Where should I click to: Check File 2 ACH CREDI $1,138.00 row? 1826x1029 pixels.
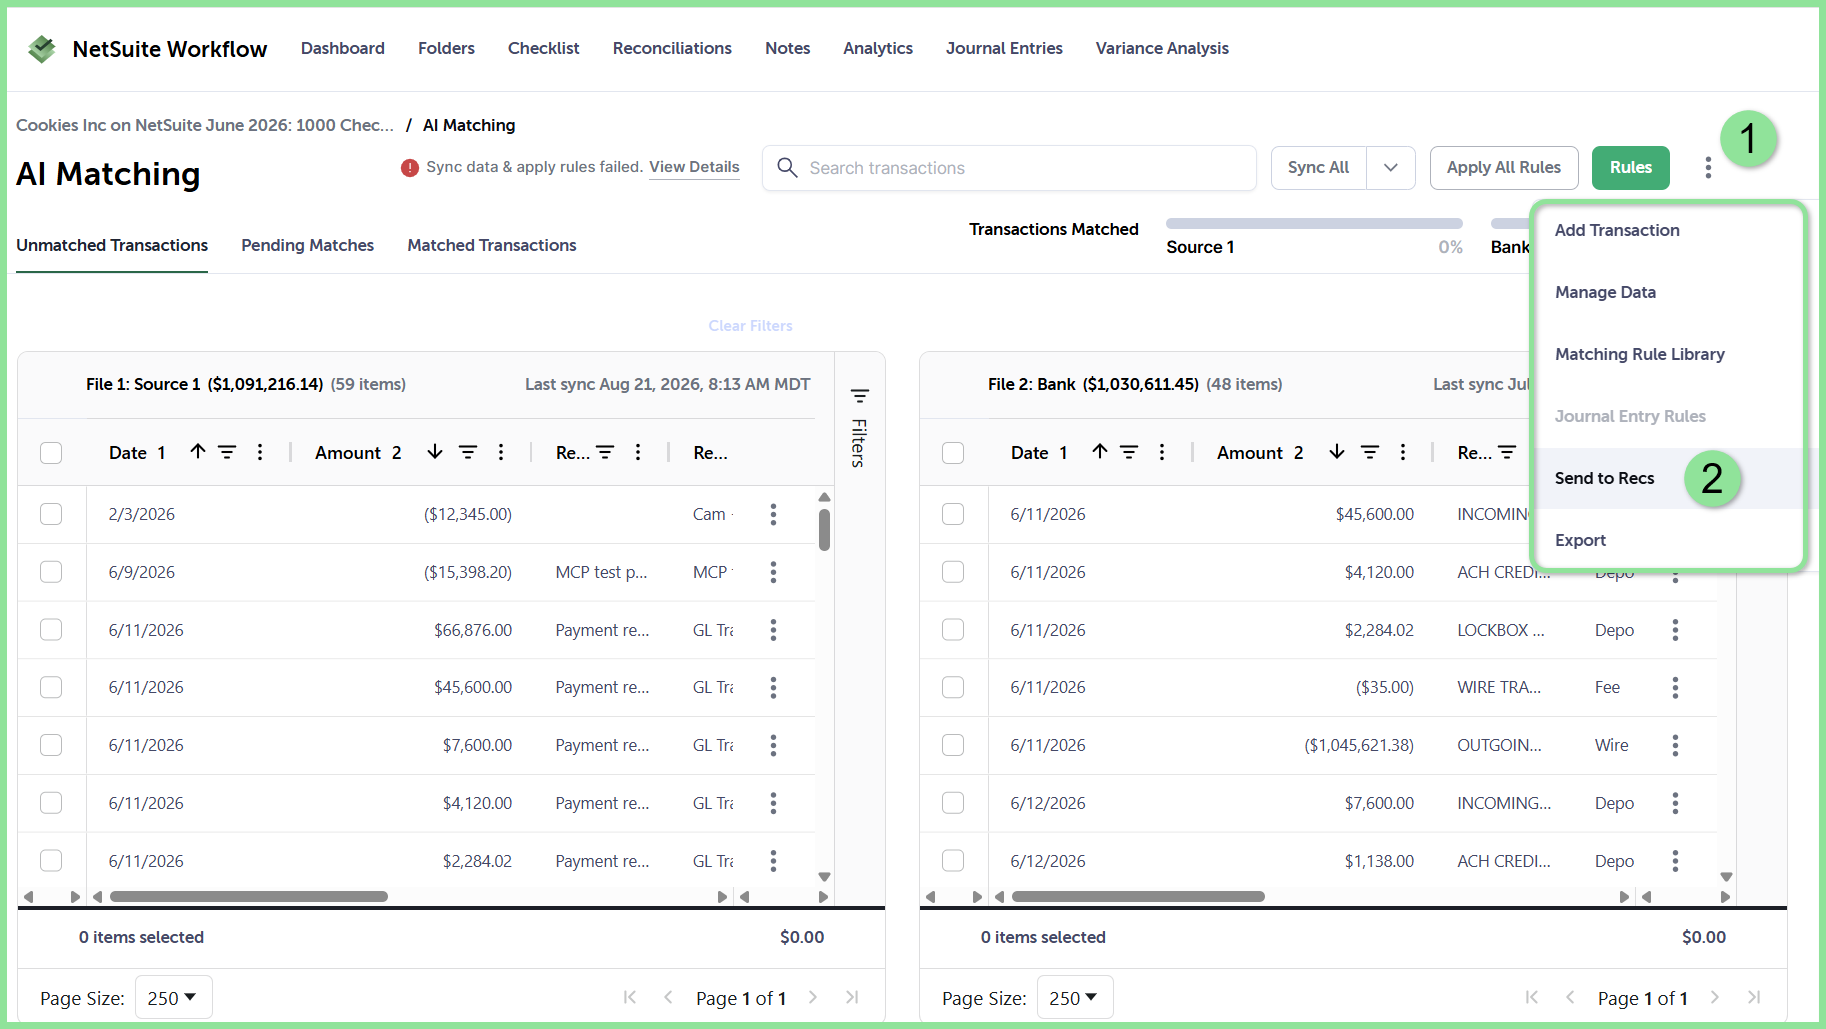(953, 861)
